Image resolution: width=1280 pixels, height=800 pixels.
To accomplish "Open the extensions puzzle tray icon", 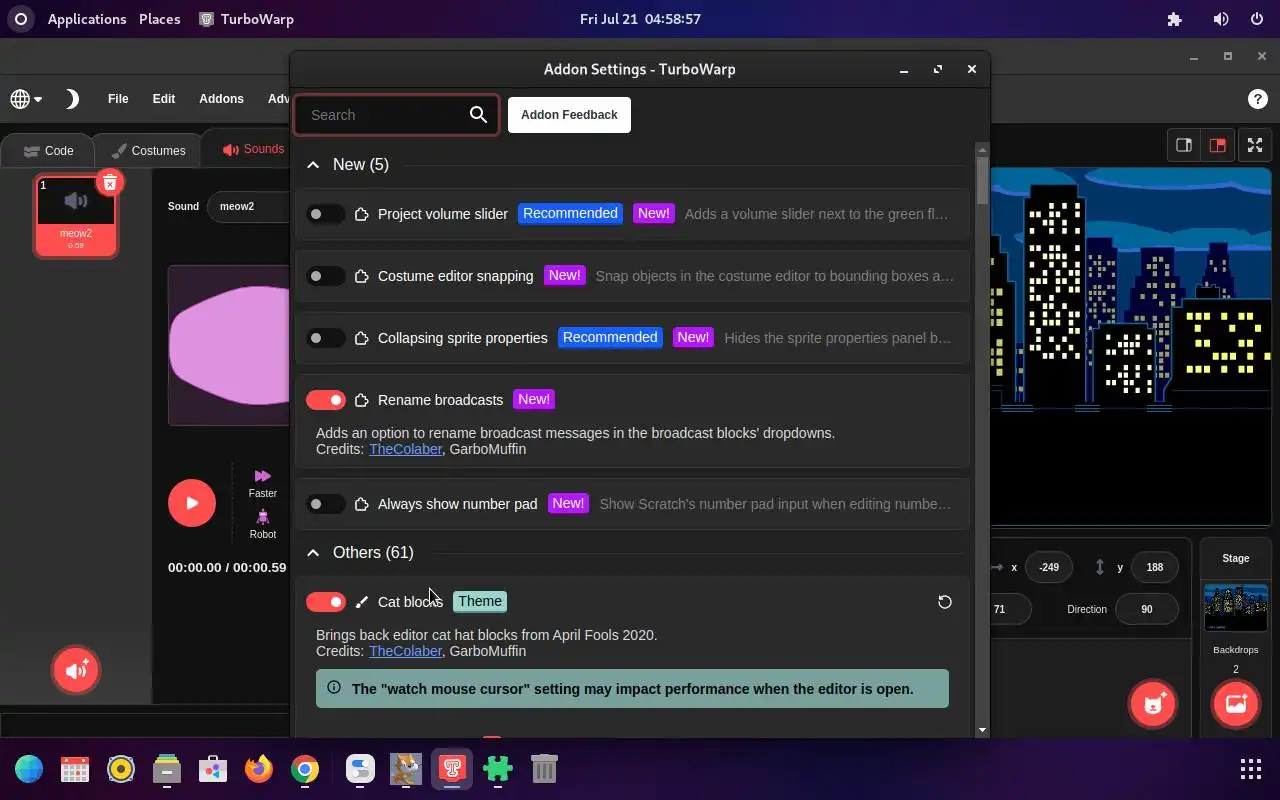I will 1175,19.
